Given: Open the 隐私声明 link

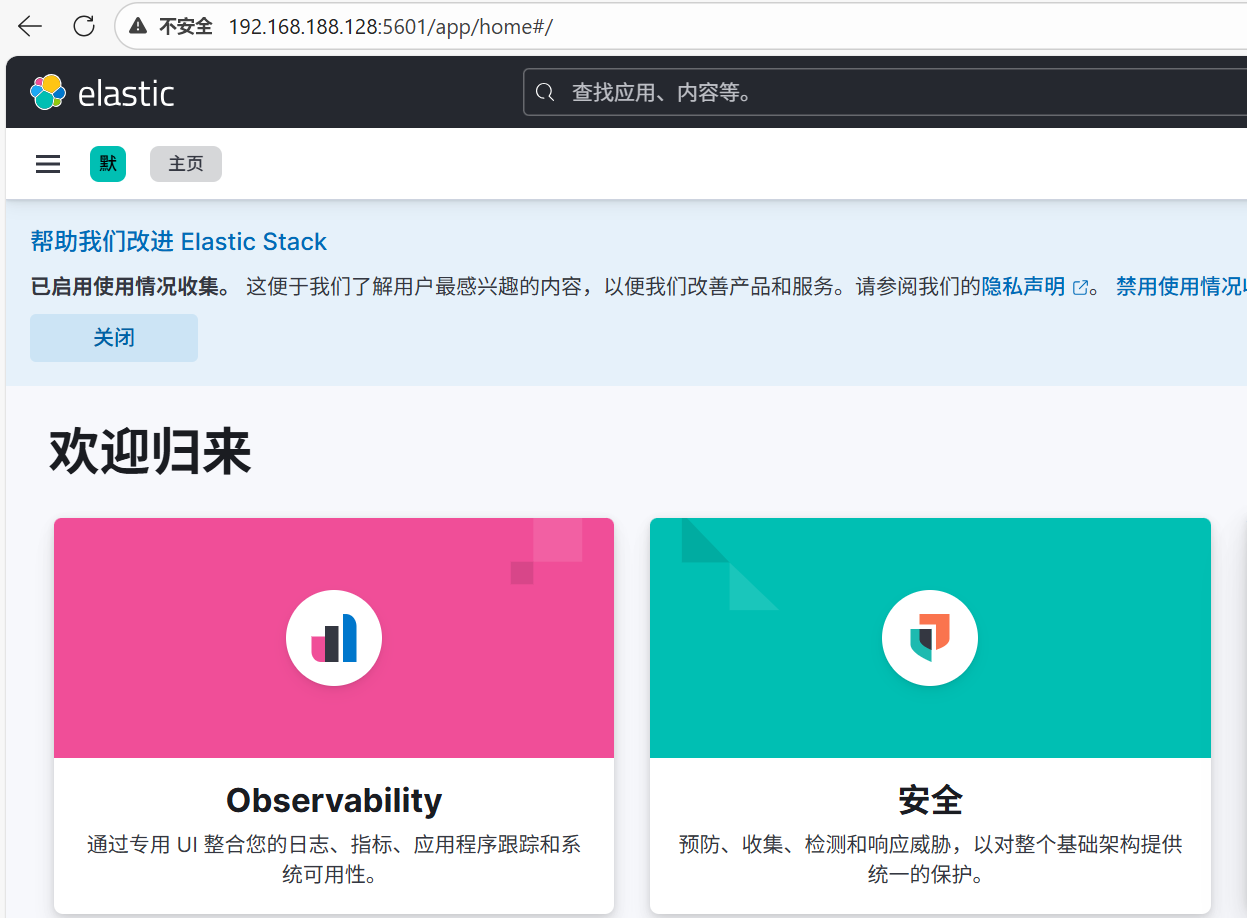Looking at the screenshot, I should (x=1023, y=287).
